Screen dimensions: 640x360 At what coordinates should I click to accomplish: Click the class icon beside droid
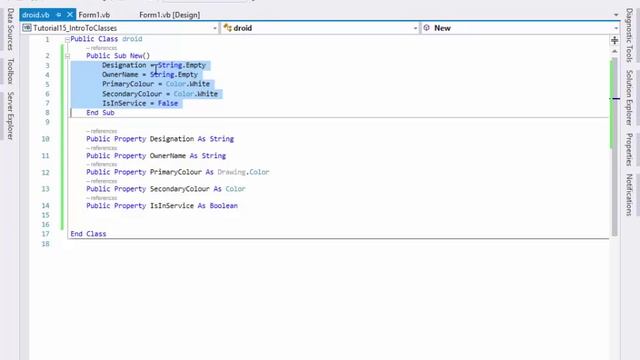(227, 28)
